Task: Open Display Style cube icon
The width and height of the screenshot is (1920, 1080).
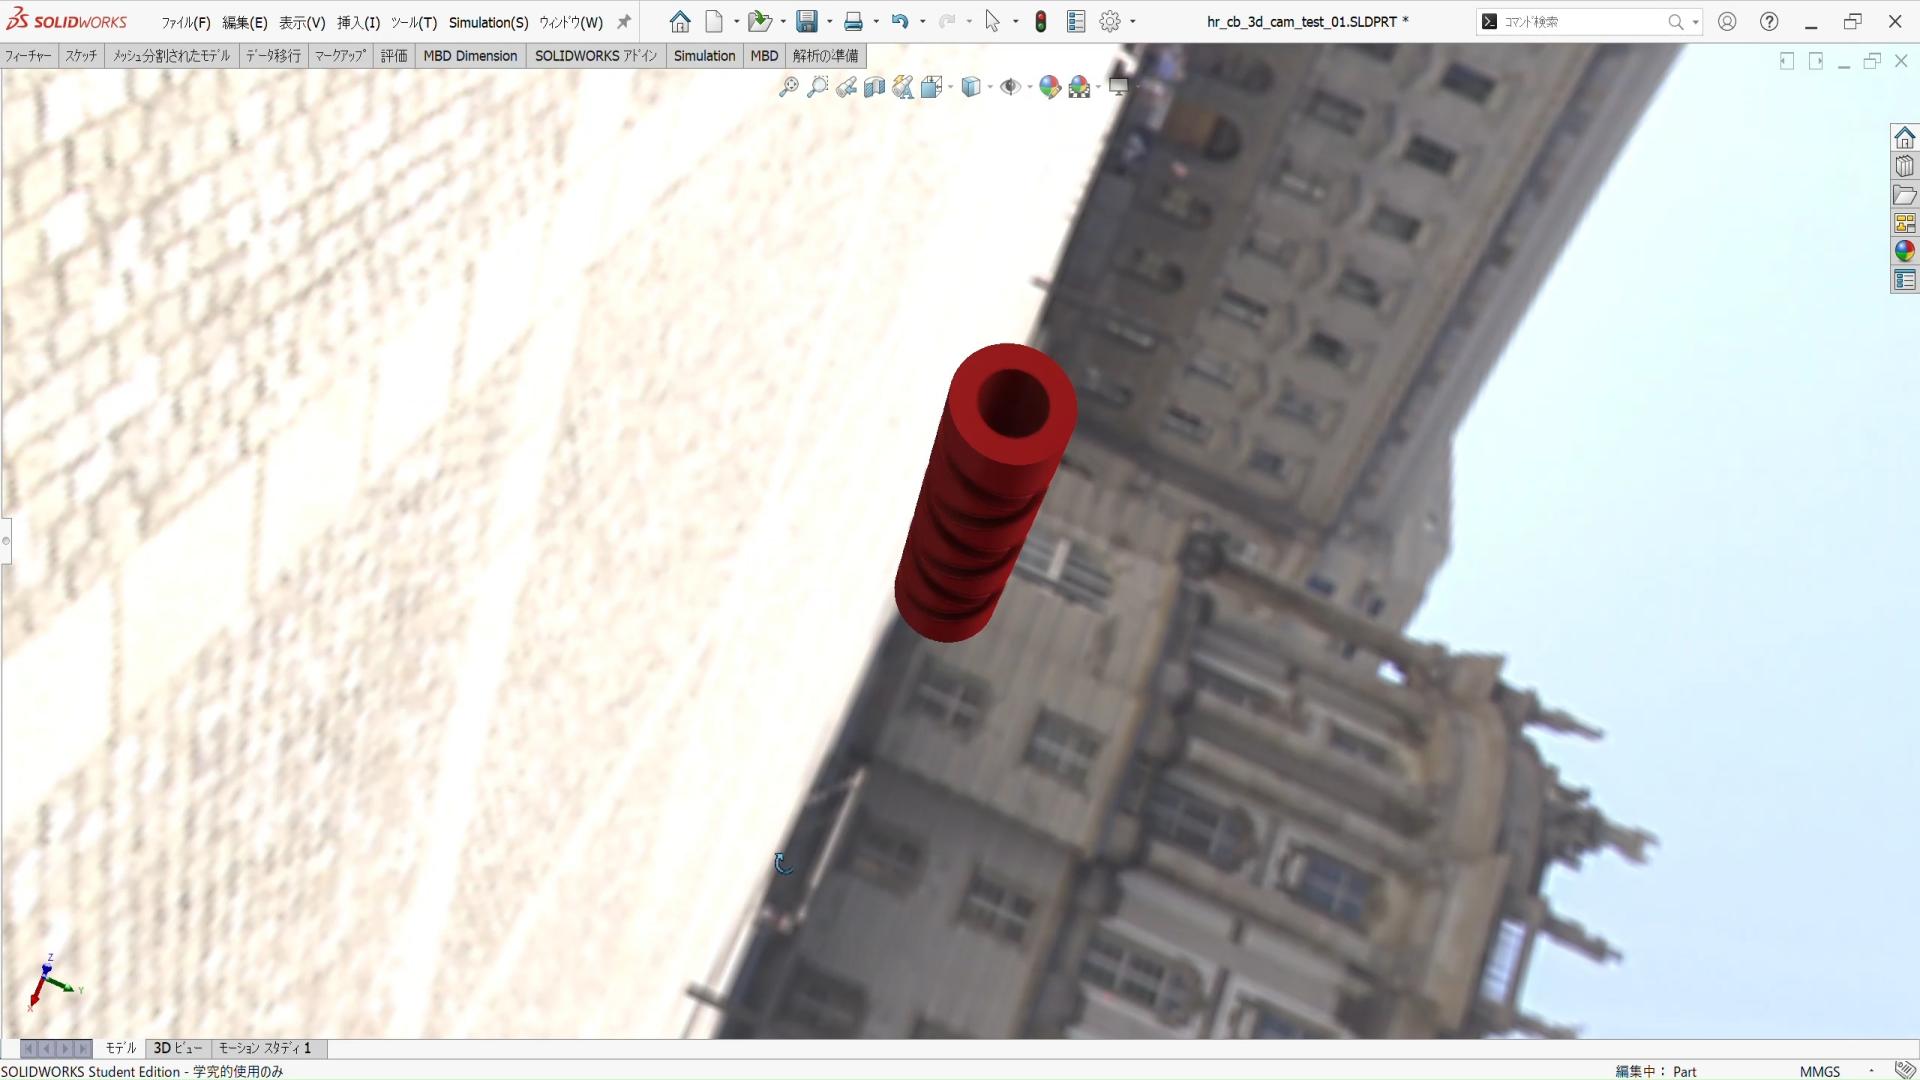Action: point(971,87)
